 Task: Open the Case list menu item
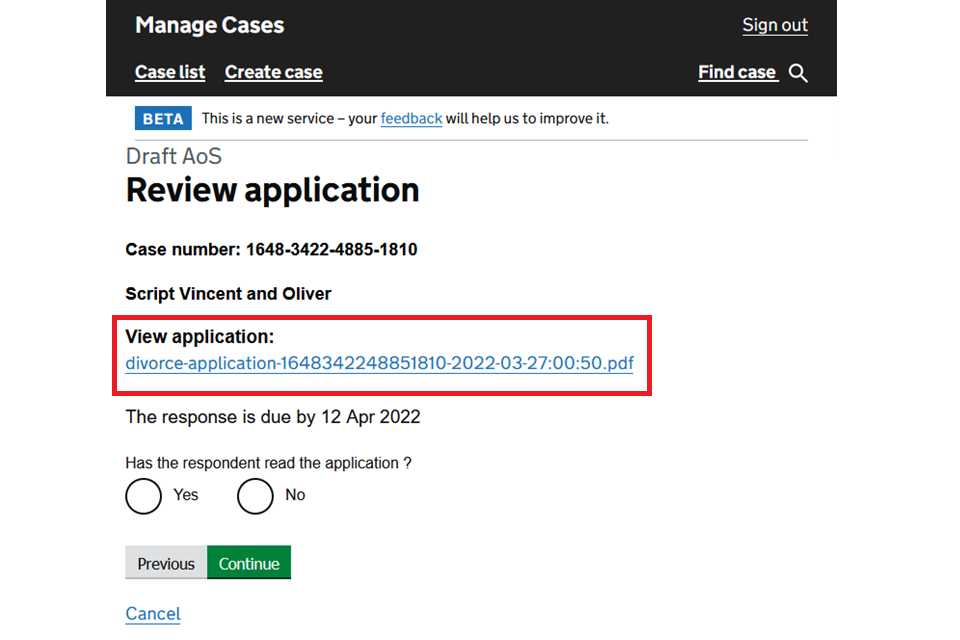[170, 73]
